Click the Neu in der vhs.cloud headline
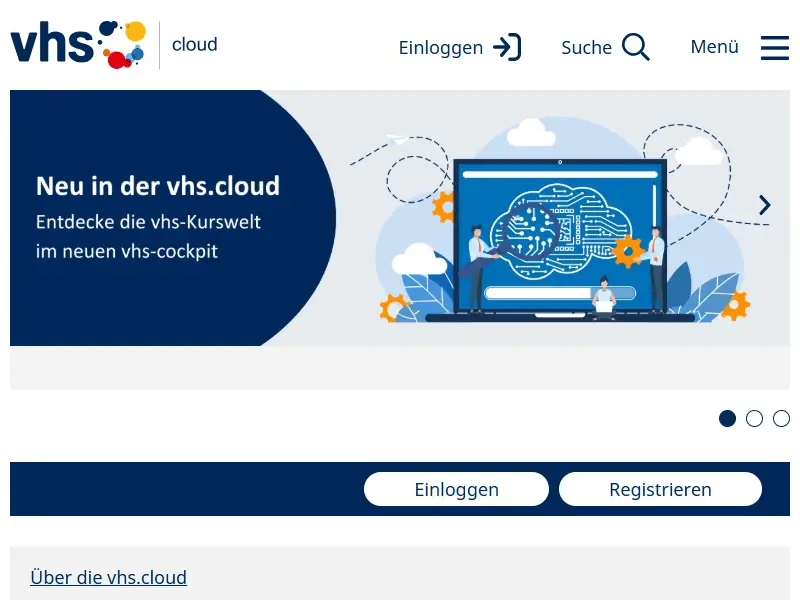 click(x=158, y=186)
